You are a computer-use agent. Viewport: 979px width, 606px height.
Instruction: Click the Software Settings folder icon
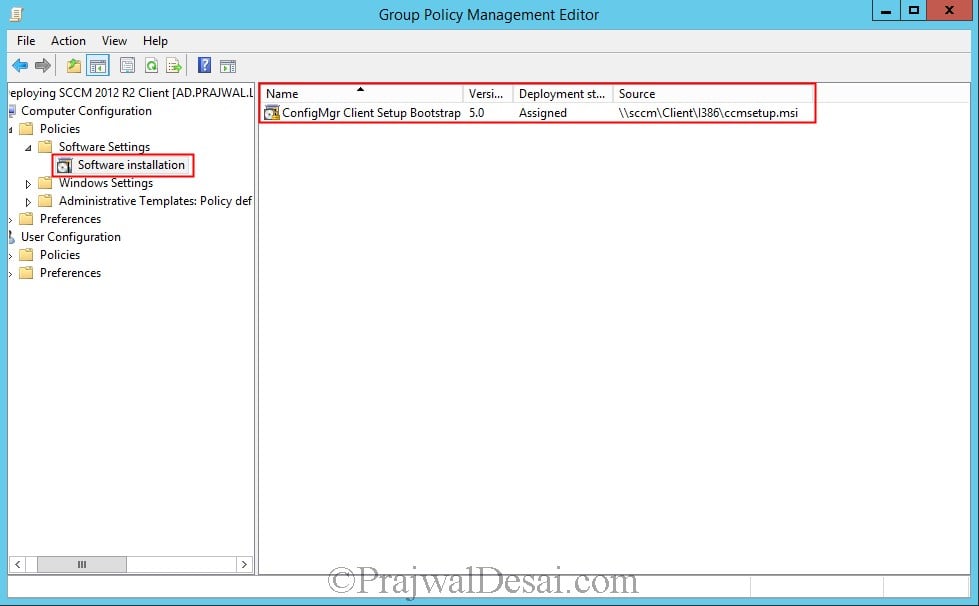(45, 147)
